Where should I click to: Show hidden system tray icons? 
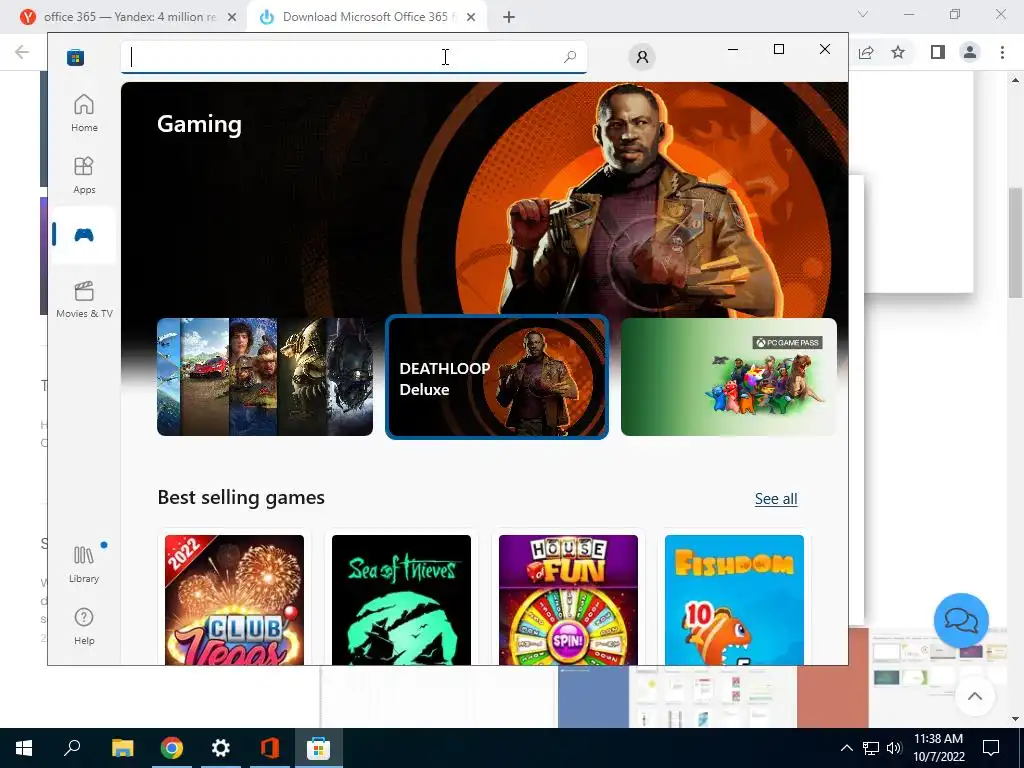click(x=846, y=748)
